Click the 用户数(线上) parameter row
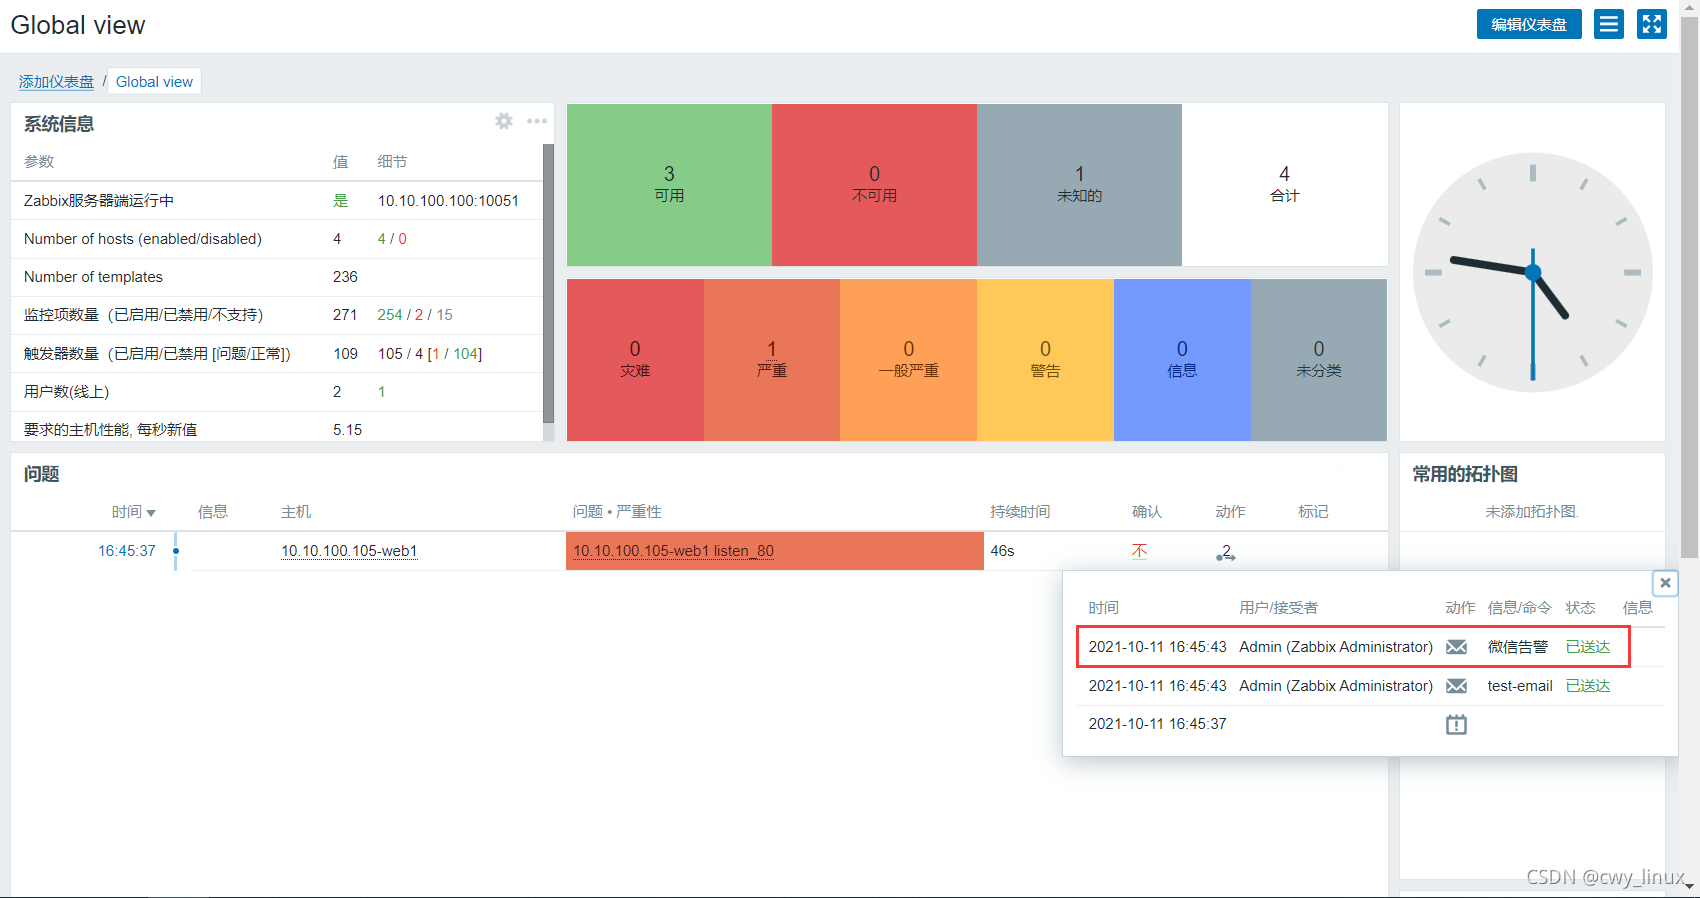This screenshot has height=898, width=1700. point(277,392)
